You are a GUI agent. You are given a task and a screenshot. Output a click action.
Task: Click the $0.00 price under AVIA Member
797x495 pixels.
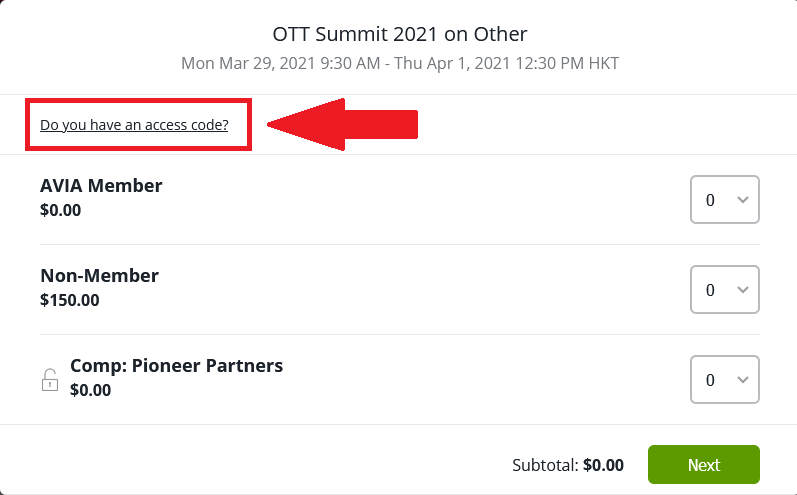click(60, 210)
